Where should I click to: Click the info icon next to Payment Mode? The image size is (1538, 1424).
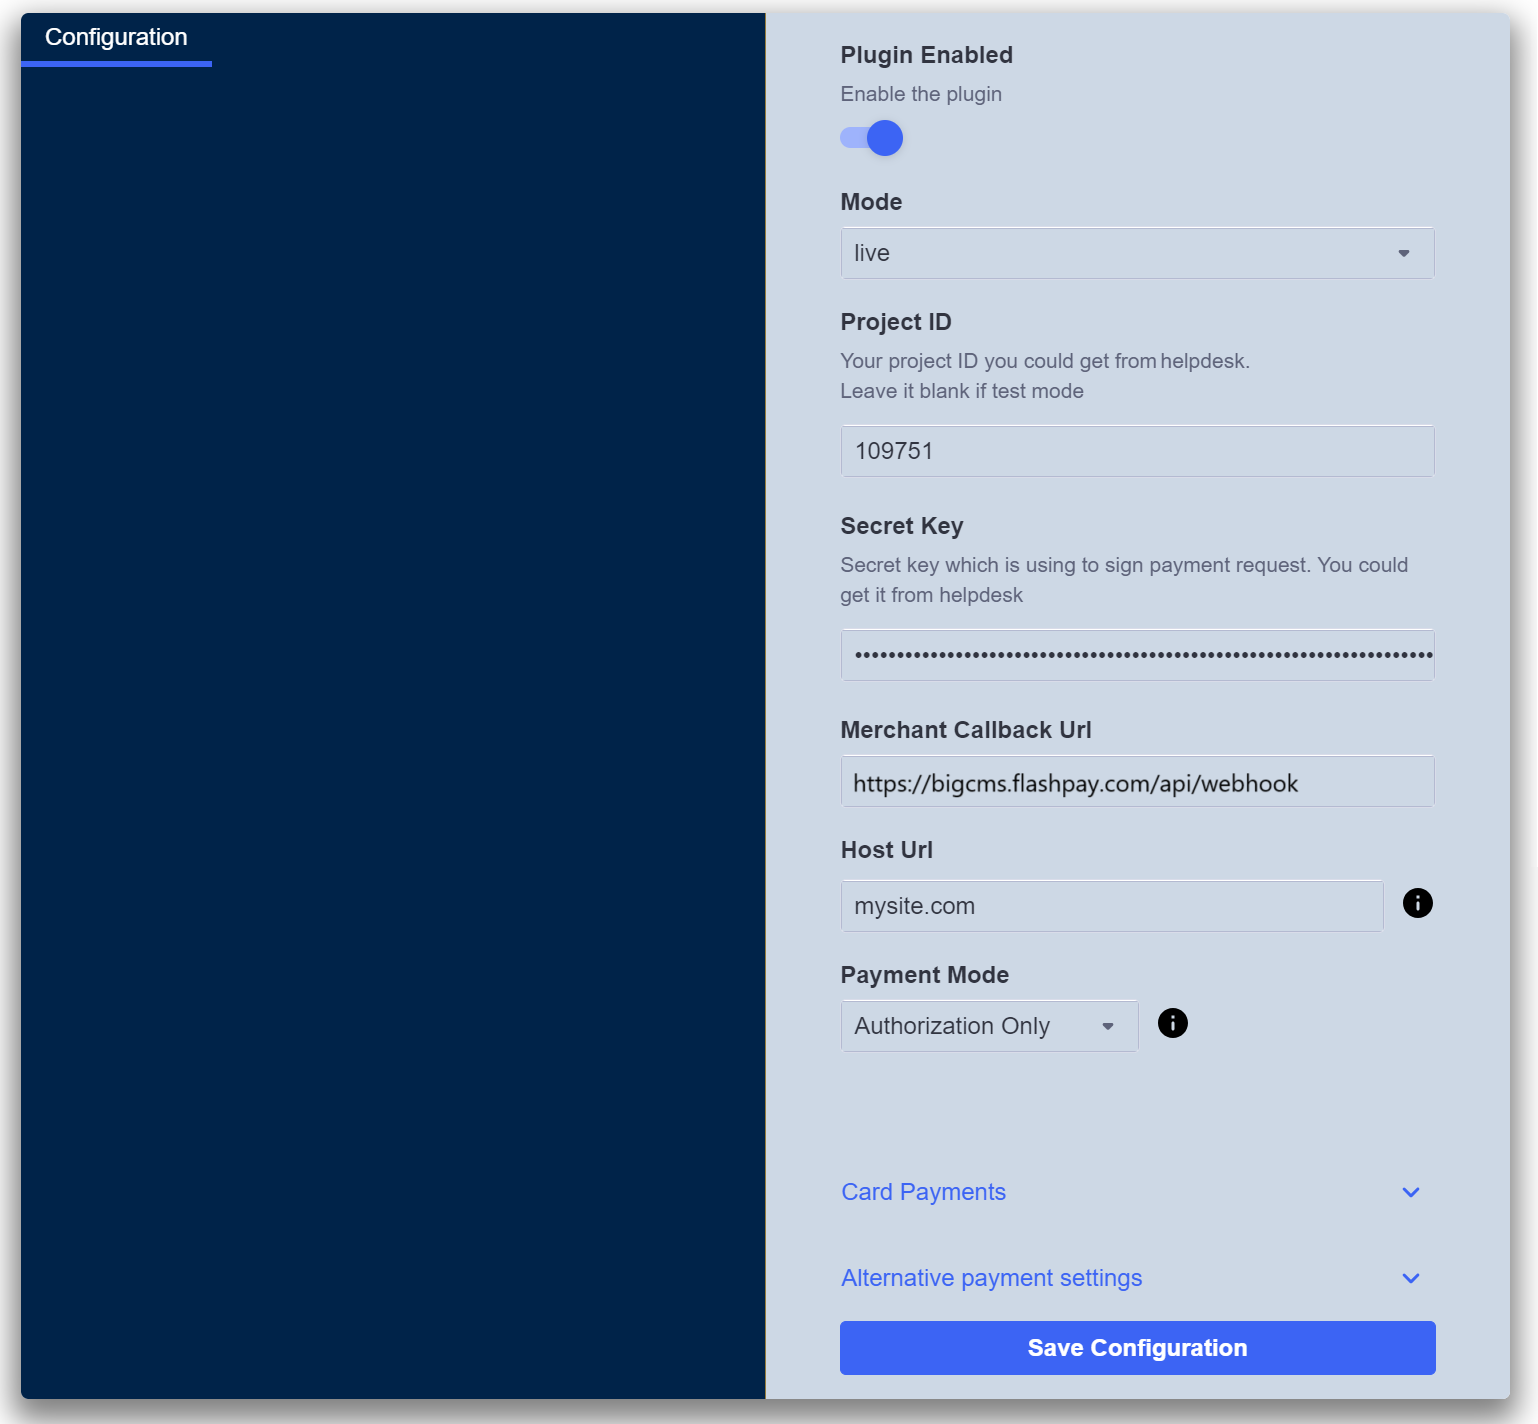tap(1172, 1023)
